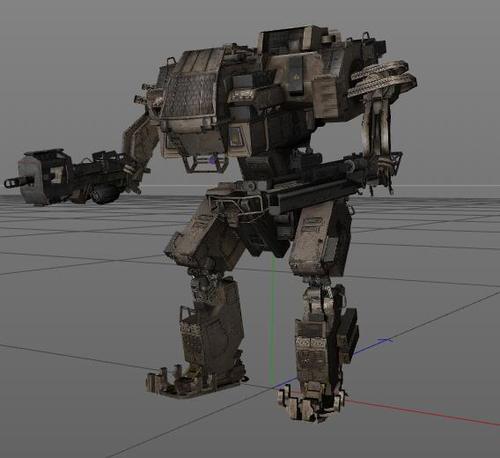Click the small purple marker under the torso
Image resolution: width=500 pixels, height=458 pixels.
point(212,160)
